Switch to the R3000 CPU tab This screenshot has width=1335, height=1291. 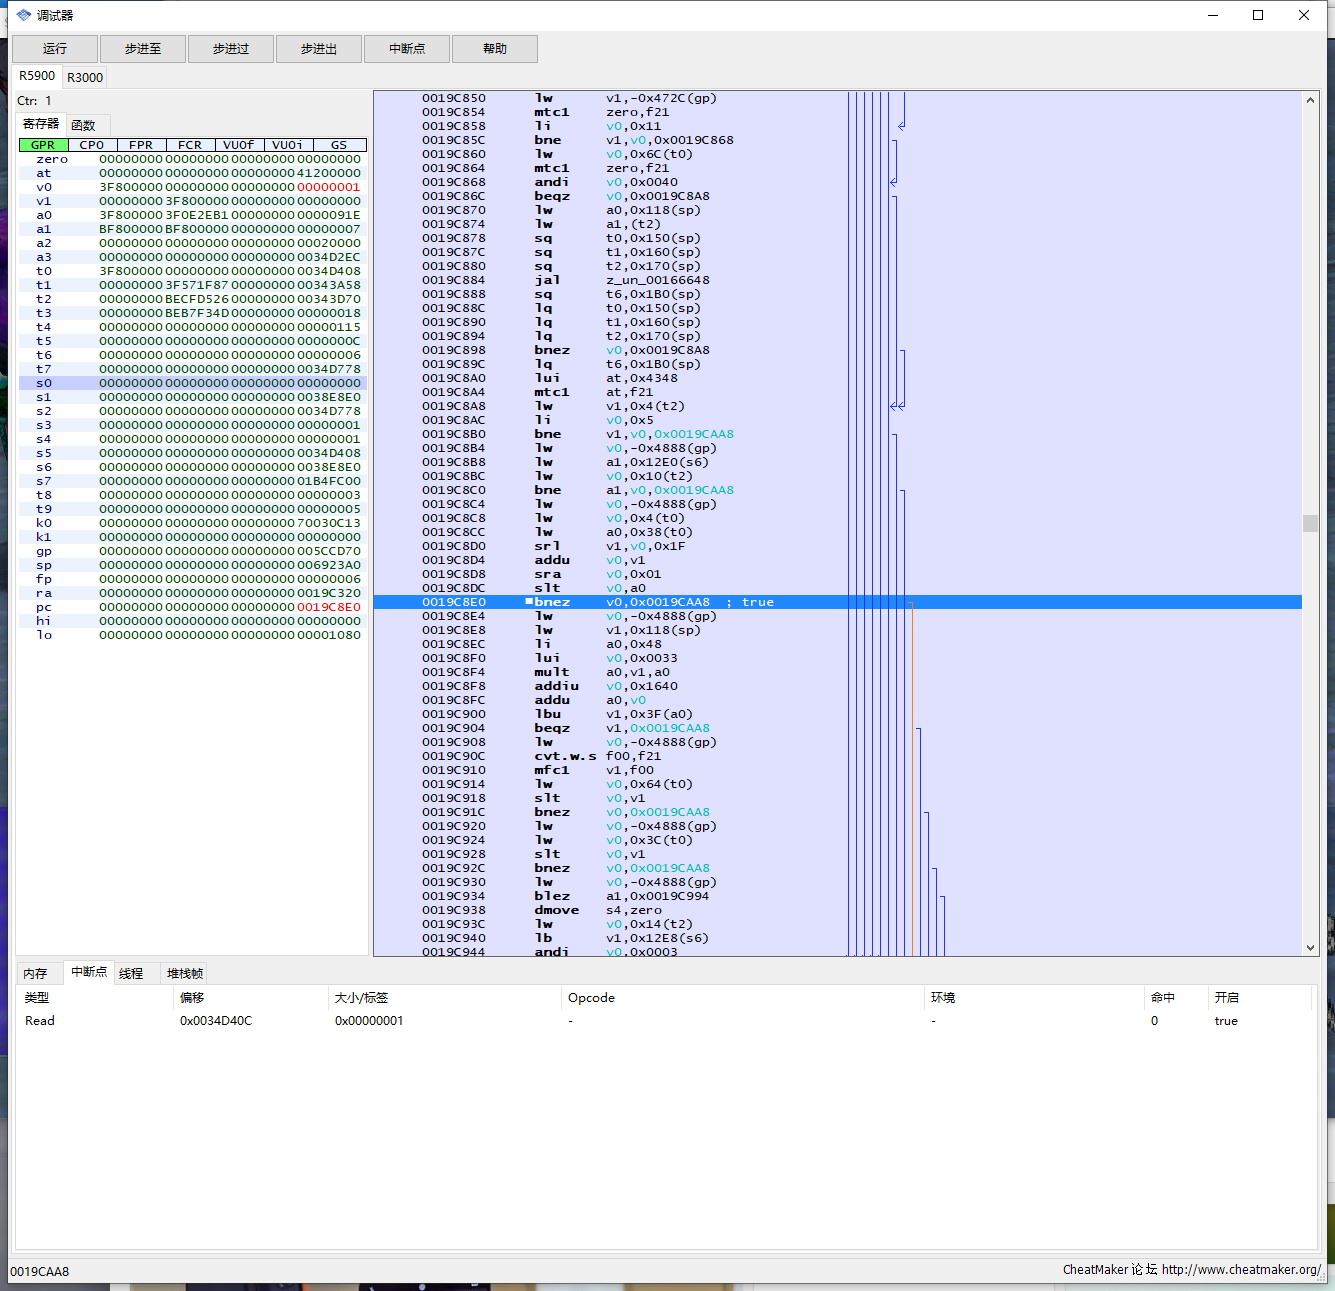click(x=85, y=77)
